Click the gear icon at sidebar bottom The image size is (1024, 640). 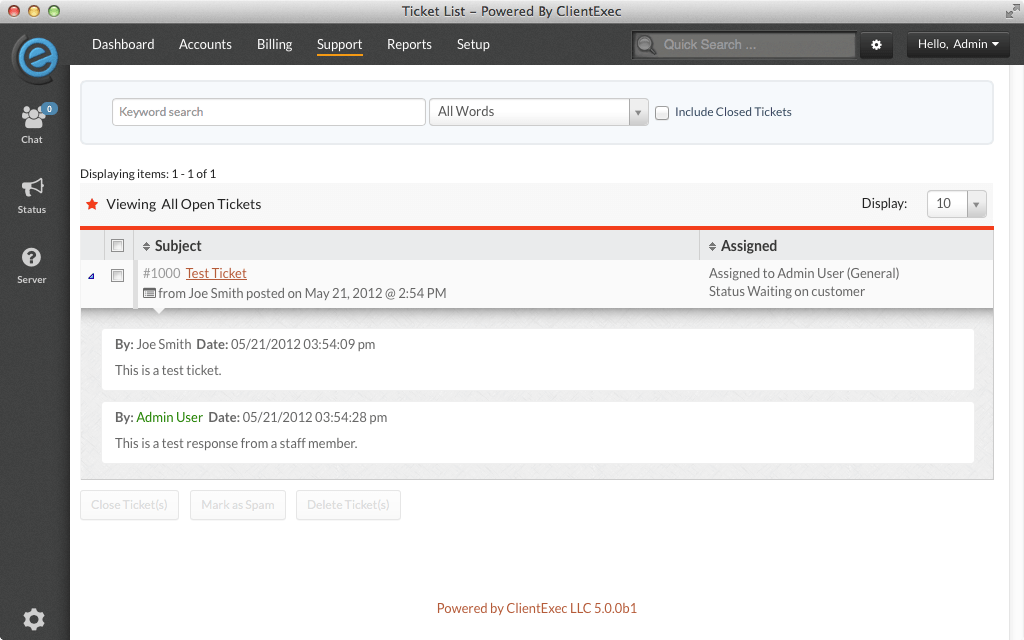(x=33, y=619)
